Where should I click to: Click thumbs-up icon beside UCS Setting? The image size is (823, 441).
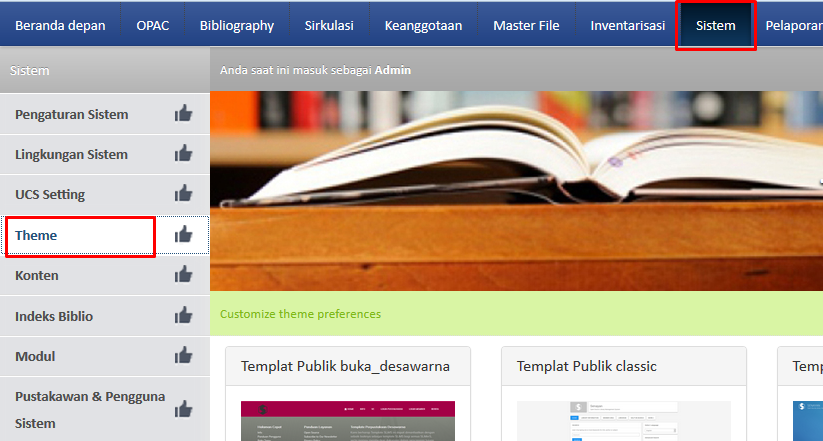183,193
